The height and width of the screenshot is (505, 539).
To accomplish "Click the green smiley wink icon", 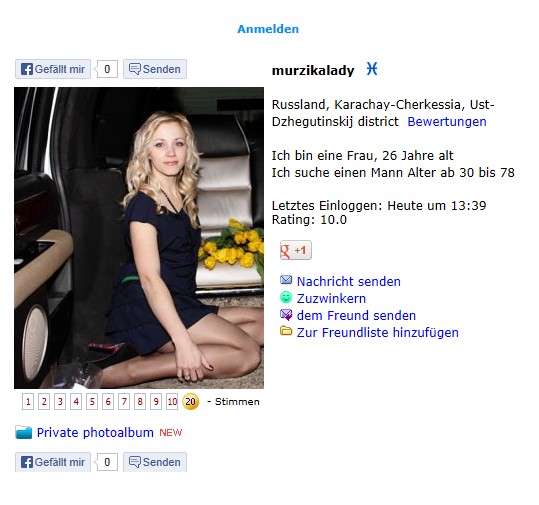I will click(x=286, y=297).
